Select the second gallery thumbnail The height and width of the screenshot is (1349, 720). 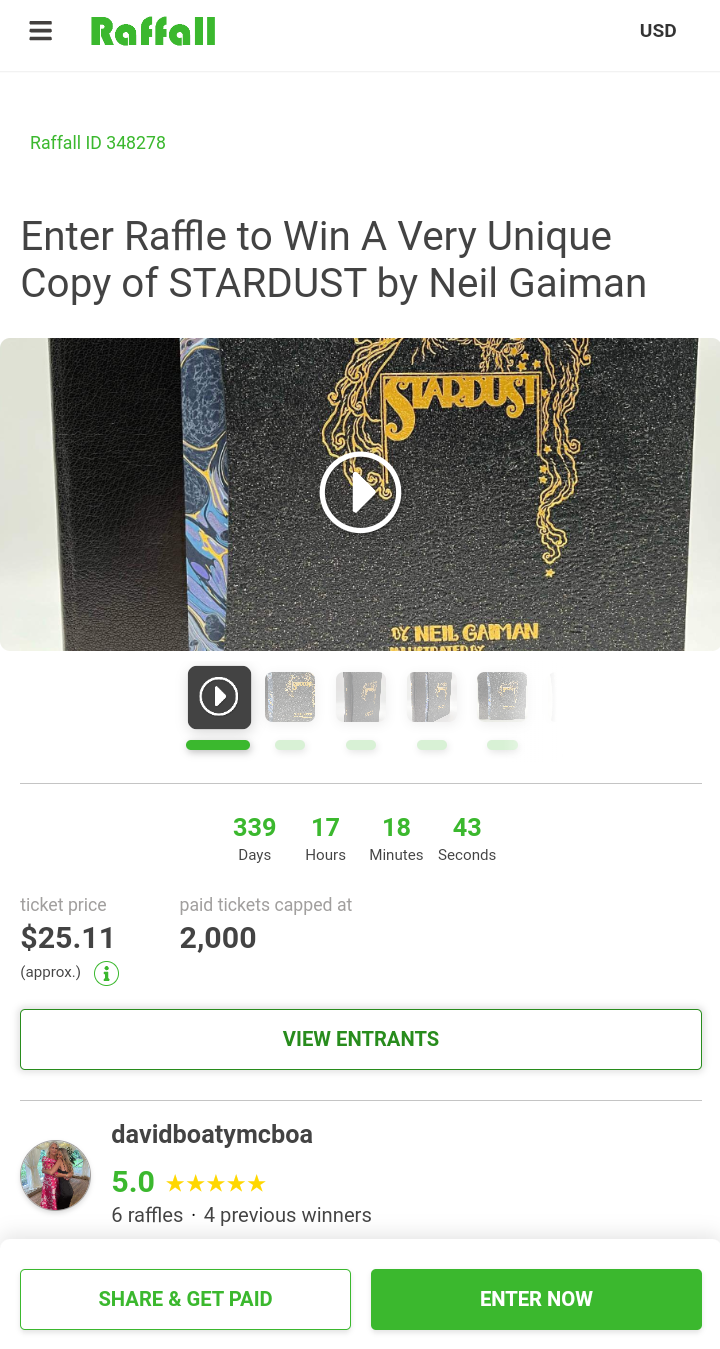290,697
